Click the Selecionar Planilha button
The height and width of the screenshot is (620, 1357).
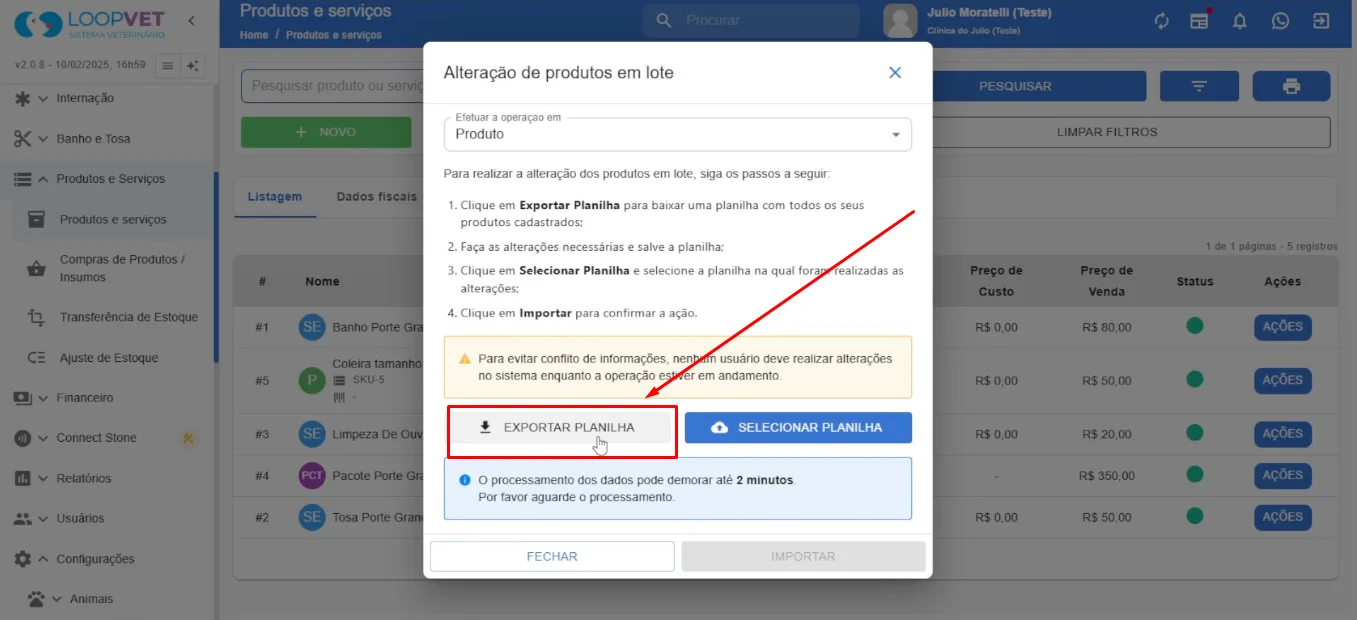(798, 427)
